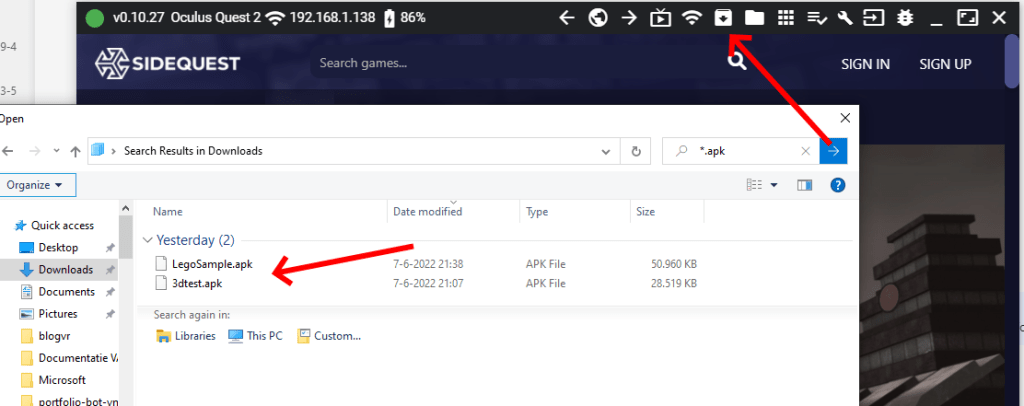The width and height of the screenshot is (1024, 406).
Task: Open the view options dropdown arrow
Action: click(x=774, y=185)
